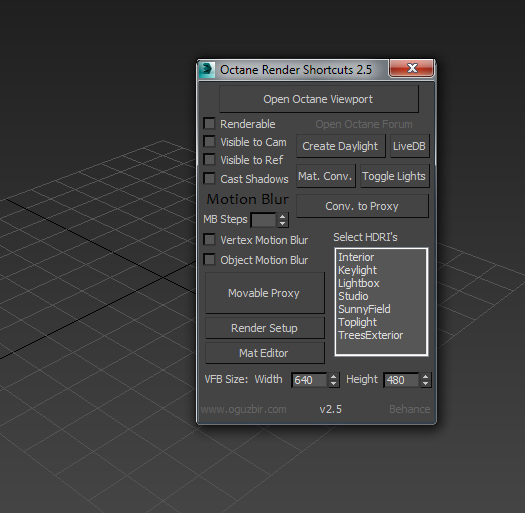Increase MB Steps with up arrow
The width and height of the screenshot is (525, 513).
click(283, 216)
